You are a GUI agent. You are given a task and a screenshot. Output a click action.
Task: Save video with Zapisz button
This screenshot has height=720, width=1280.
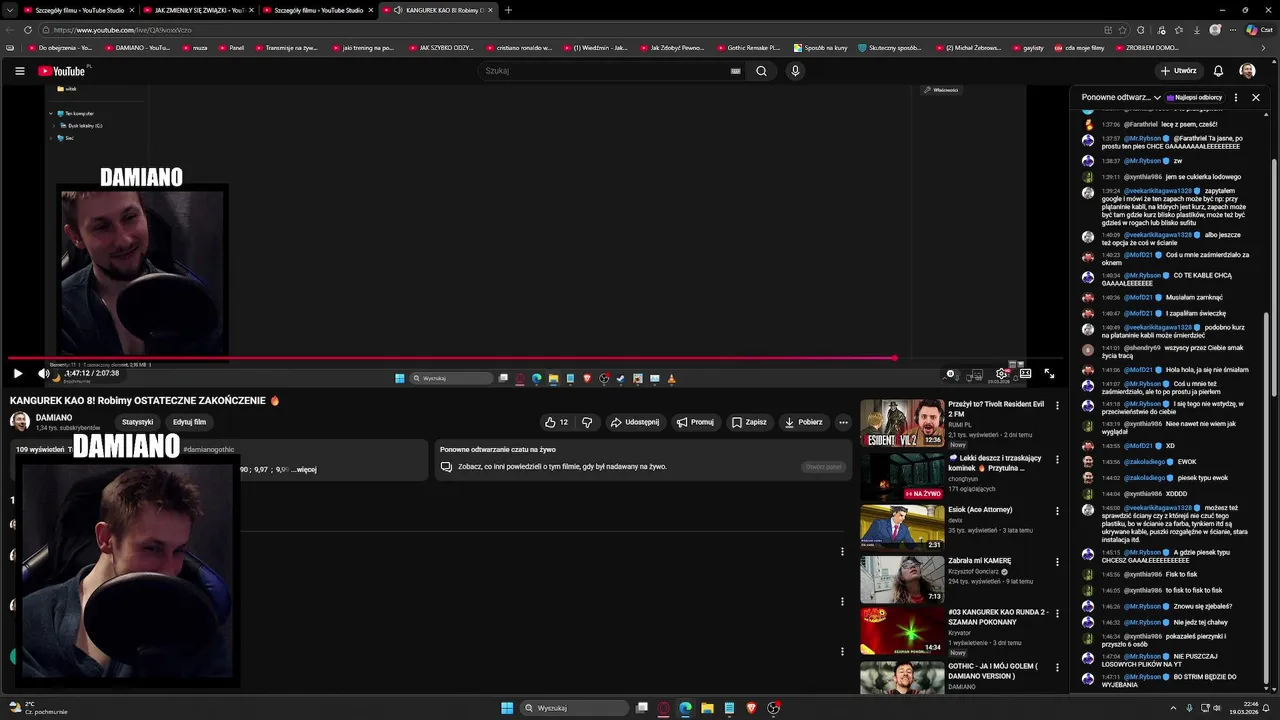click(x=748, y=422)
